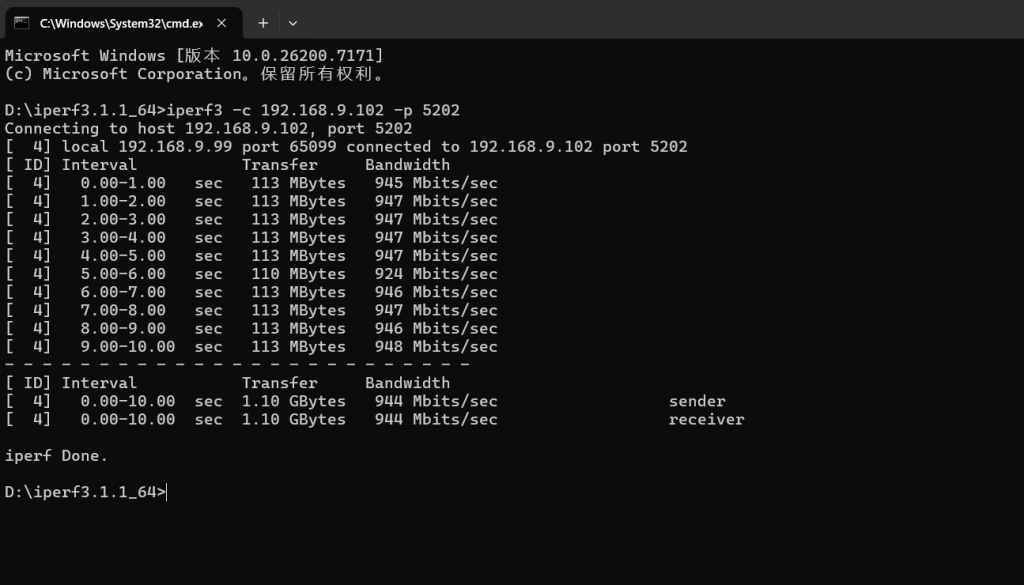Screen dimensions: 1024x585
Task: Click the 'sender' label in summary
Action: (x=697, y=401)
